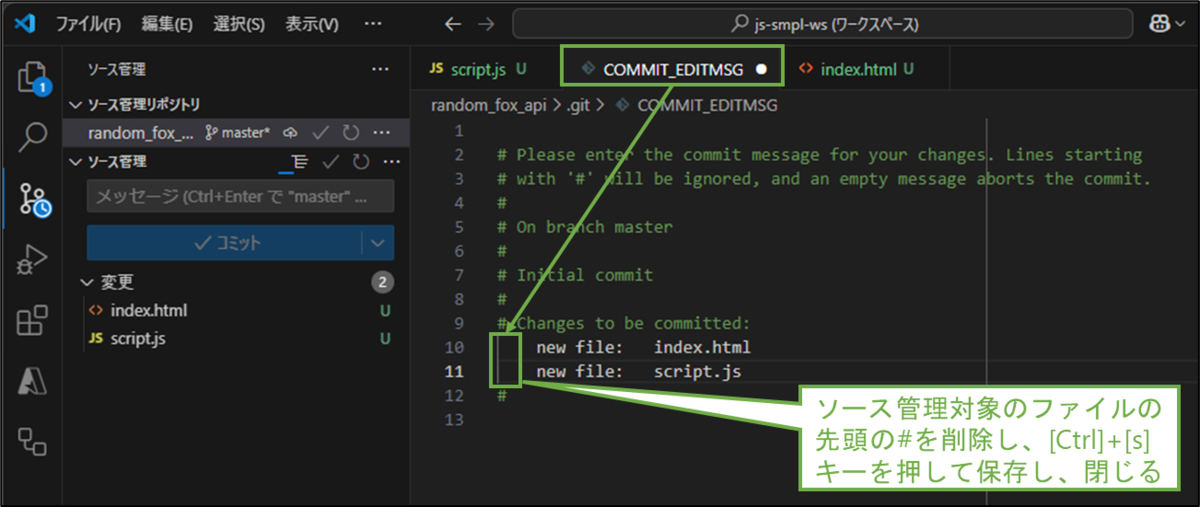Open the ファイル(F) menu
This screenshot has width=1200, height=507.
(89, 24)
